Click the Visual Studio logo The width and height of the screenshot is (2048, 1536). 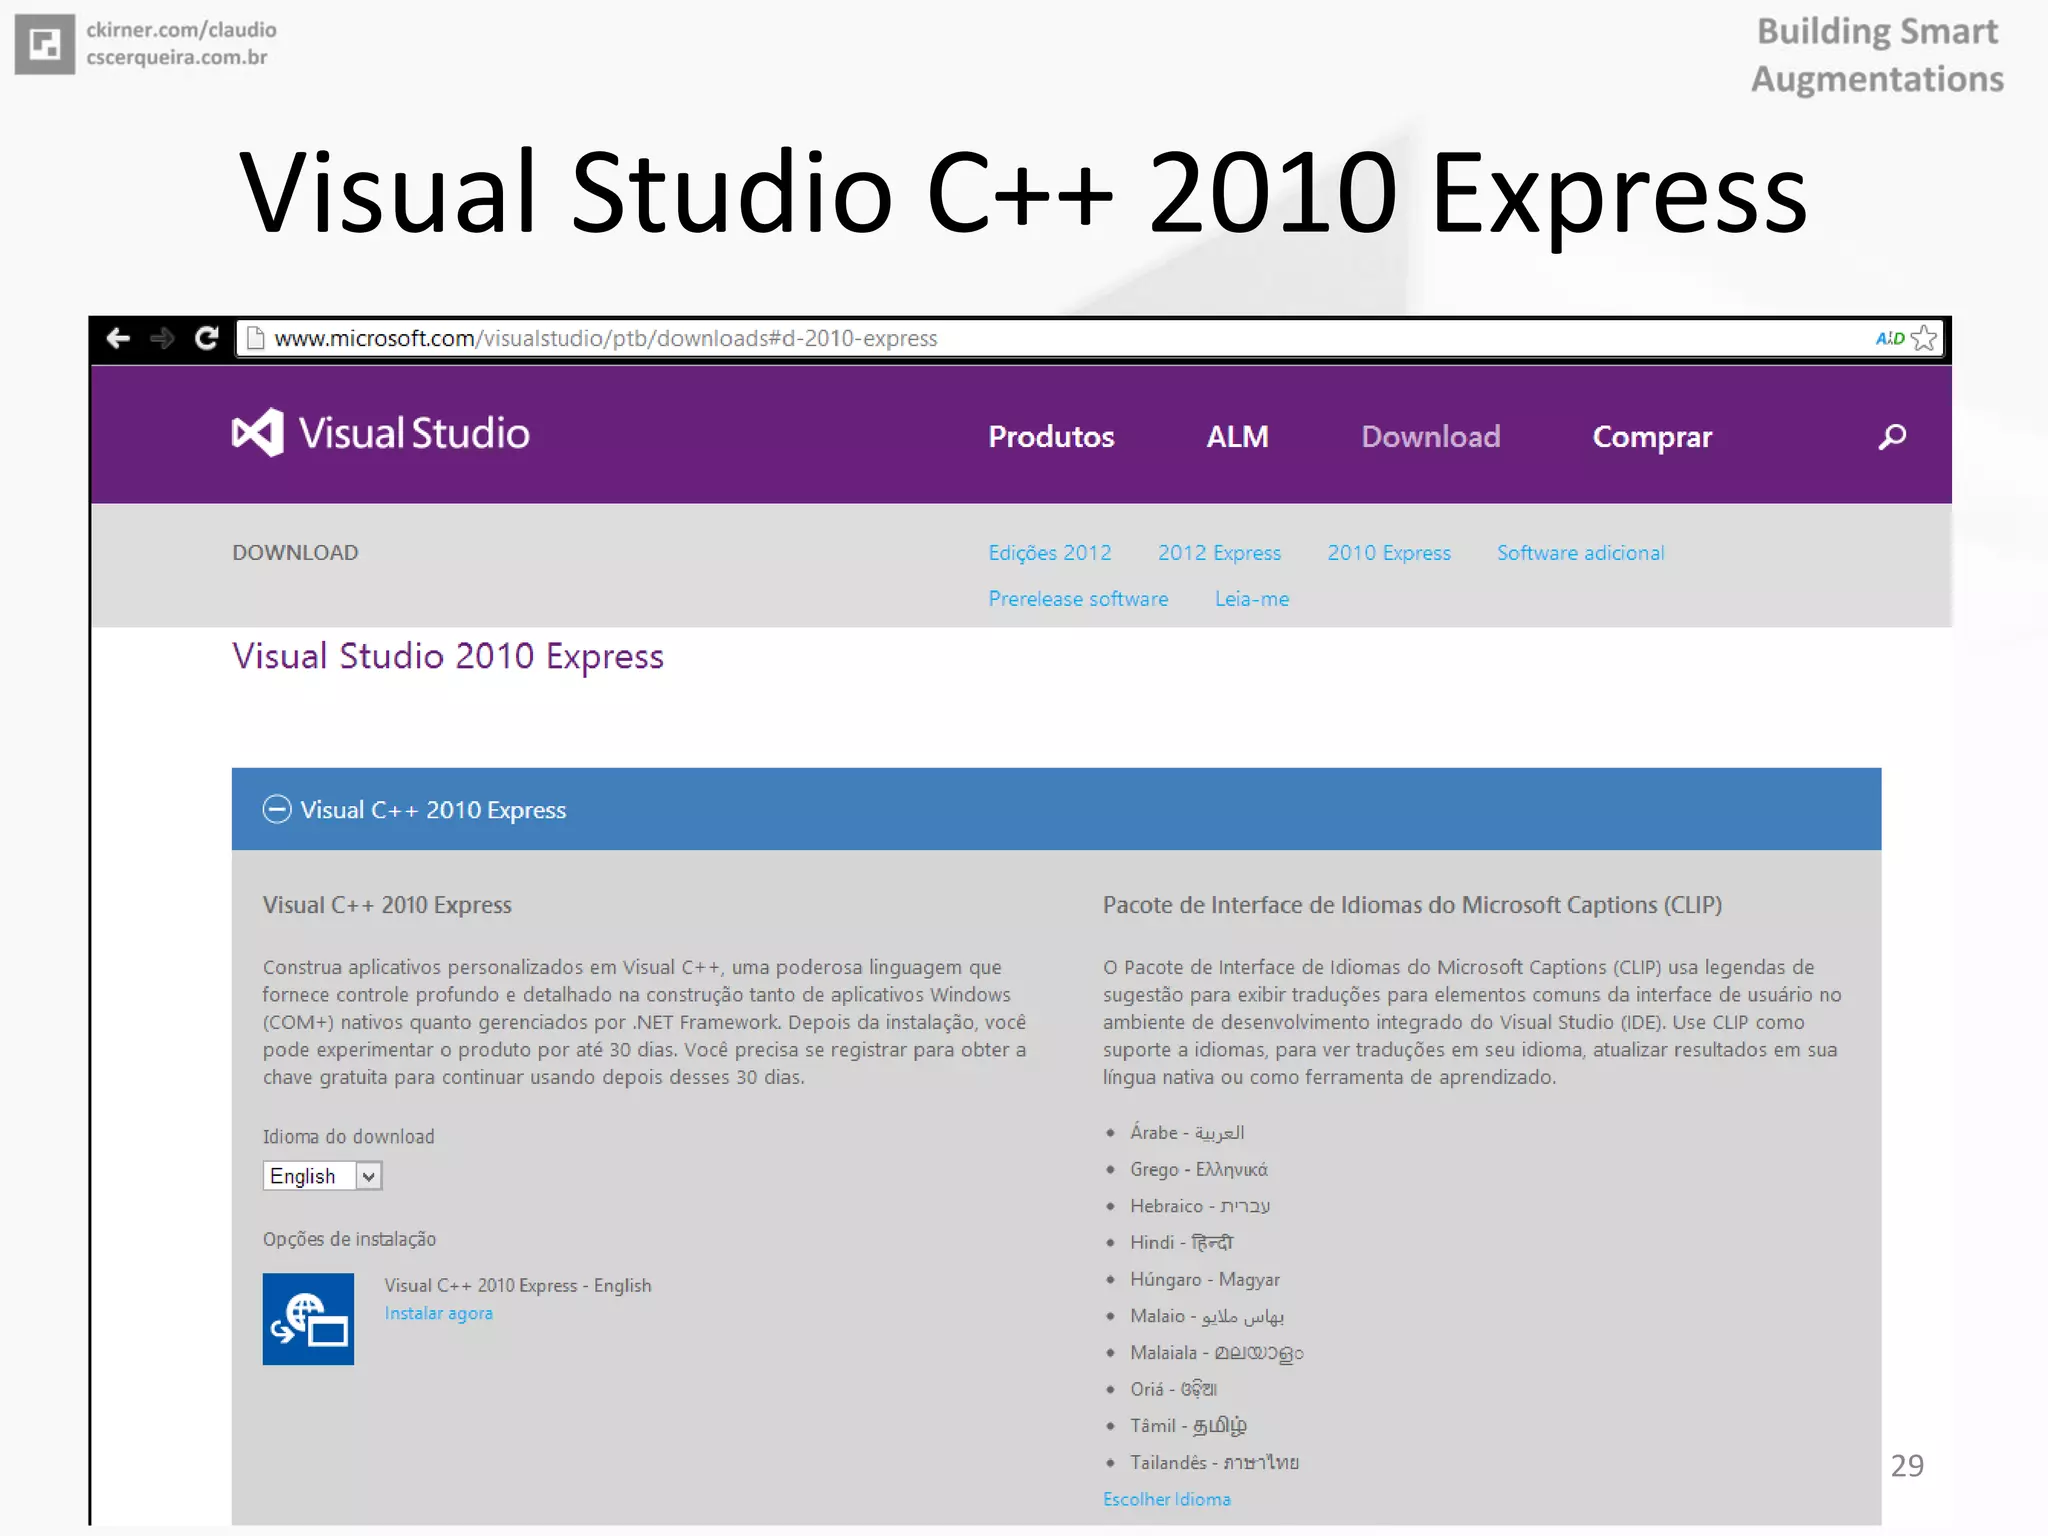pos(381,433)
